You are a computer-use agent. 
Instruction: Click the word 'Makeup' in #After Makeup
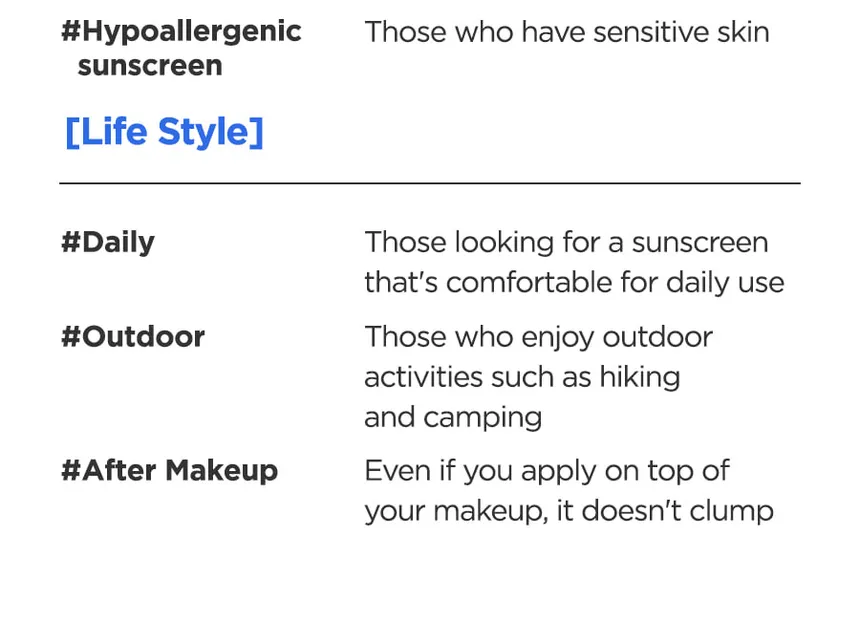click(x=222, y=470)
